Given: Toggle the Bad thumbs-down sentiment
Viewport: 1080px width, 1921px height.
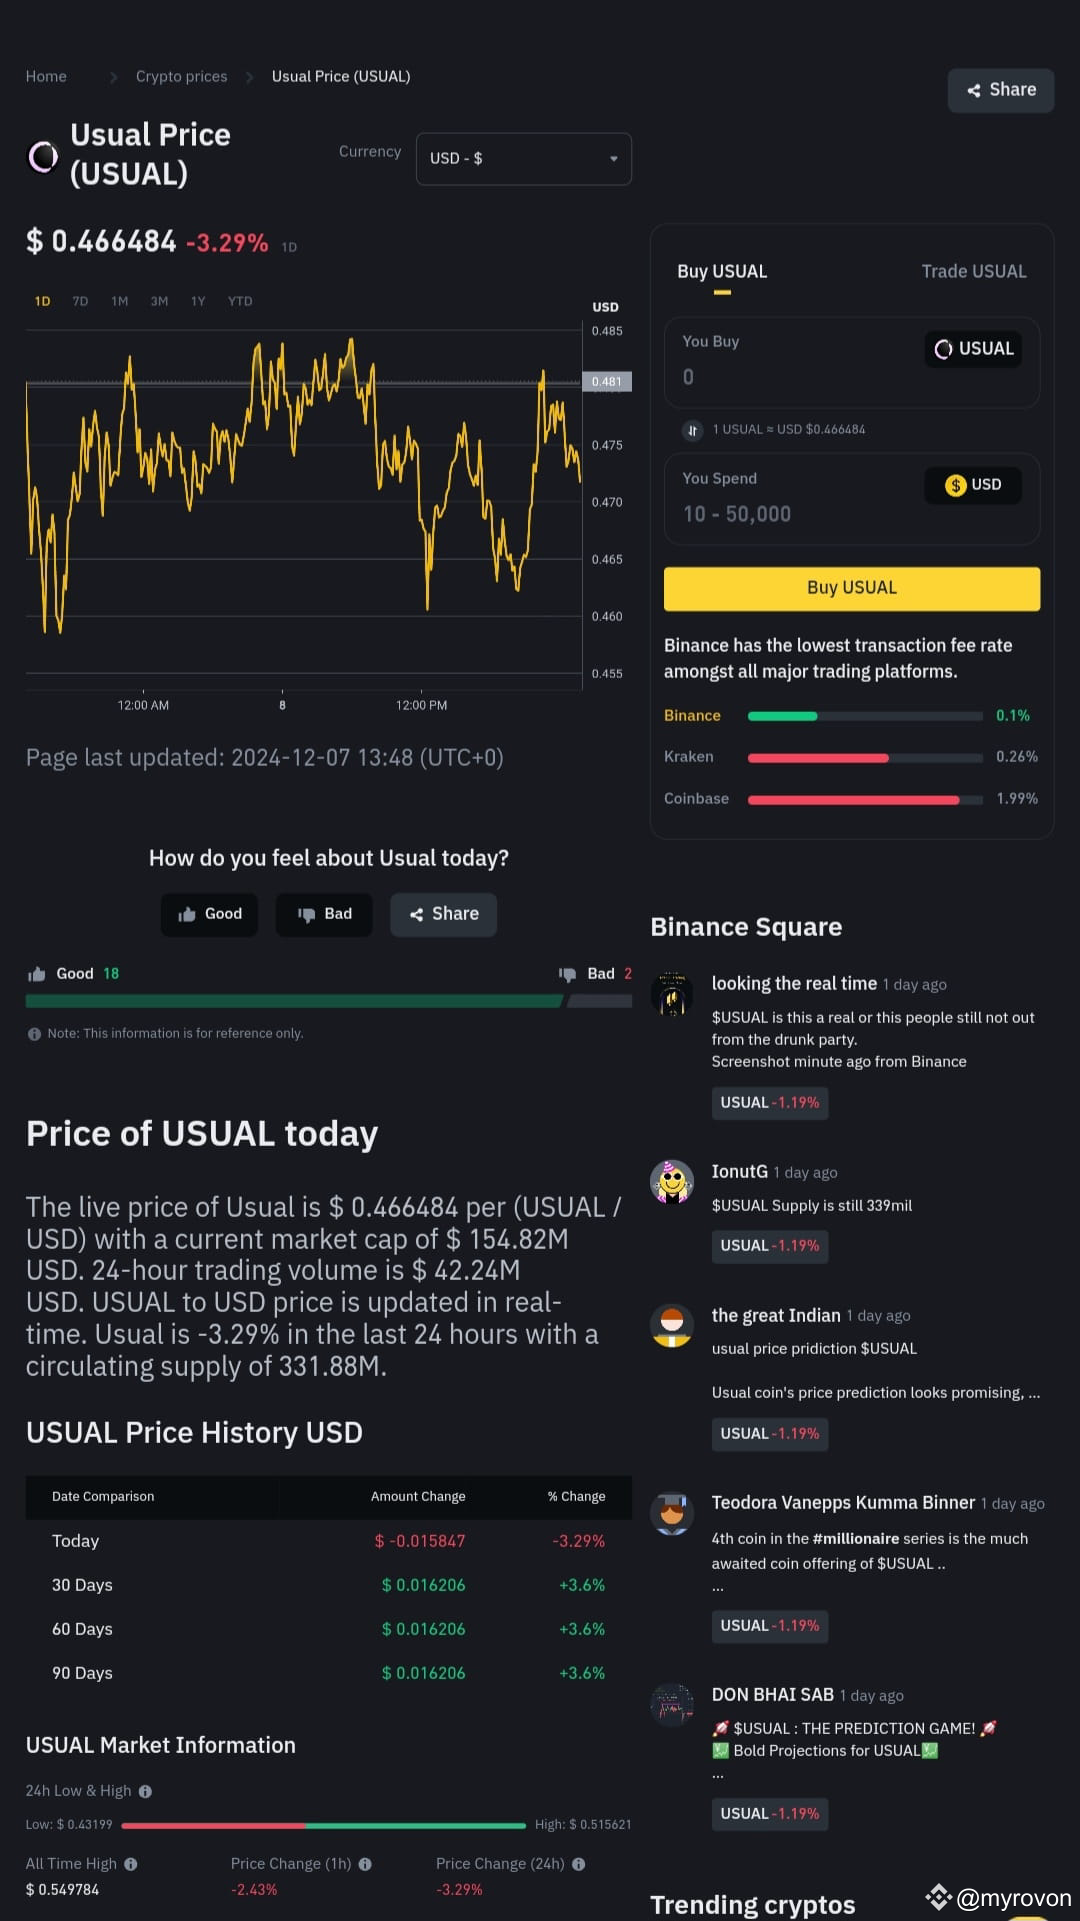Looking at the screenshot, I should pyautogui.click(x=324, y=914).
